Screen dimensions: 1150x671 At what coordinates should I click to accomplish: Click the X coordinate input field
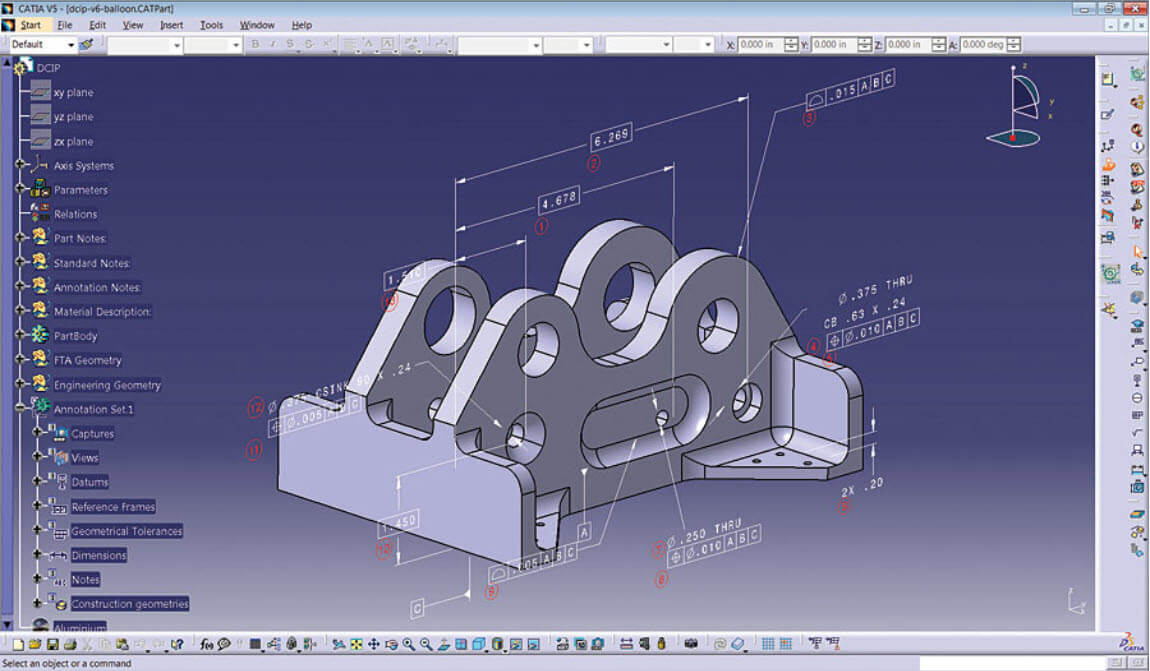coord(760,45)
